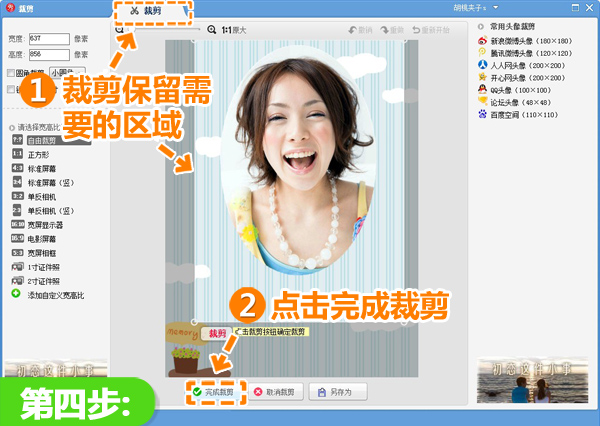Switch to the 裁剪 tab
The width and height of the screenshot is (600, 426).
[x=152, y=11]
